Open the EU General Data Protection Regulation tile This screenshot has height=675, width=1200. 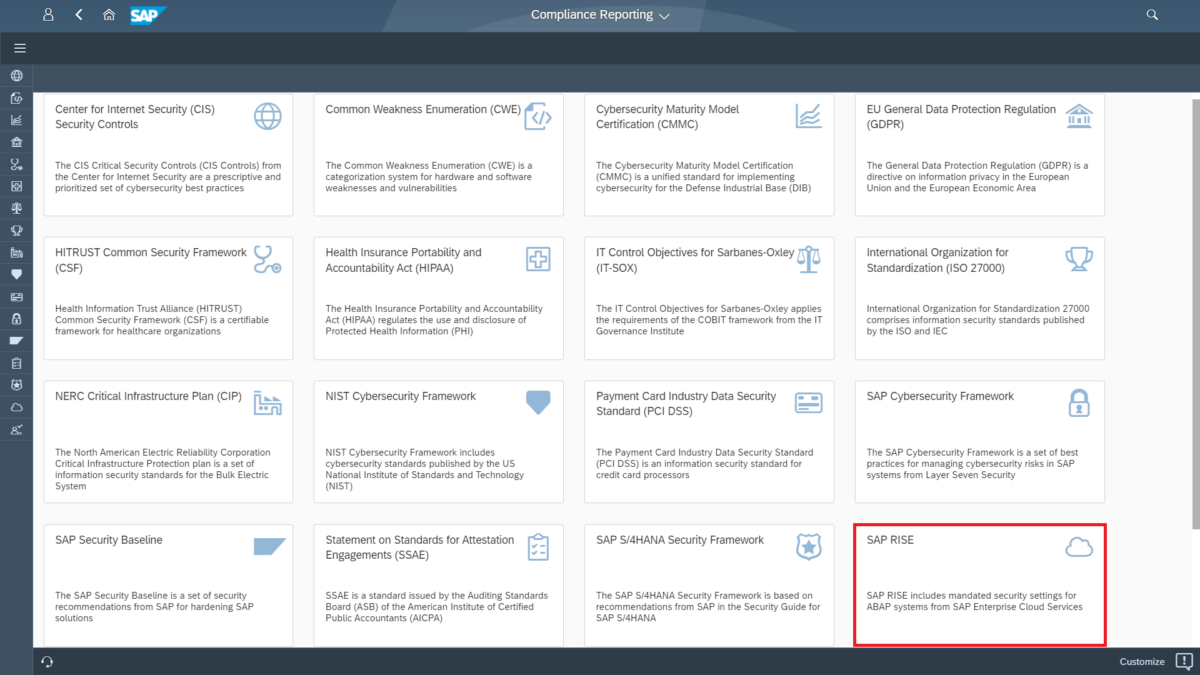979,154
